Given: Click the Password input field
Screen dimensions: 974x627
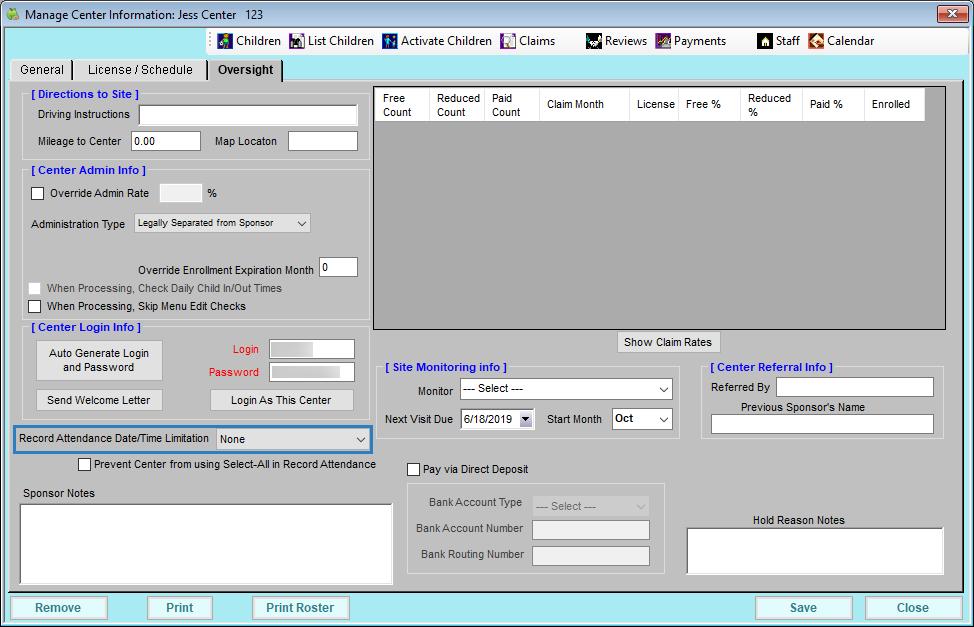Looking at the screenshot, I should 312,372.
